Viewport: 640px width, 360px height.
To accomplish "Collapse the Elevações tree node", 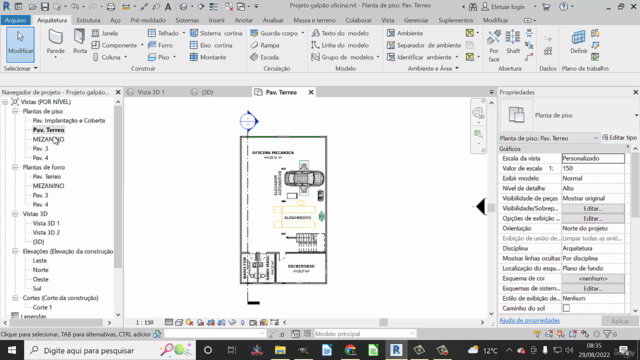I will [x=15, y=251].
